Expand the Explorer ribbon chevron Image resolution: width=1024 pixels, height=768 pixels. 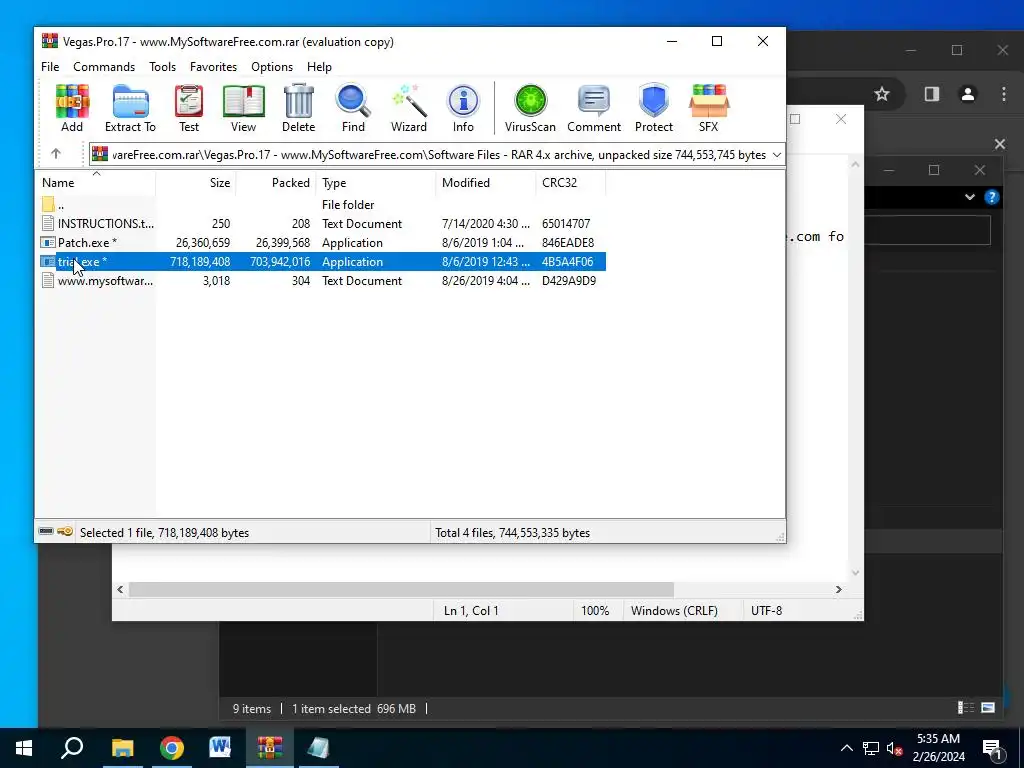click(970, 197)
